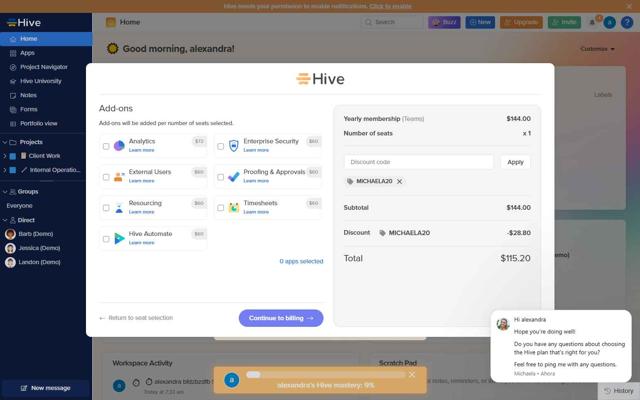The height and width of the screenshot is (400, 640).
Task: Open the notifications bell
Action: pyautogui.click(x=592, y=22)
